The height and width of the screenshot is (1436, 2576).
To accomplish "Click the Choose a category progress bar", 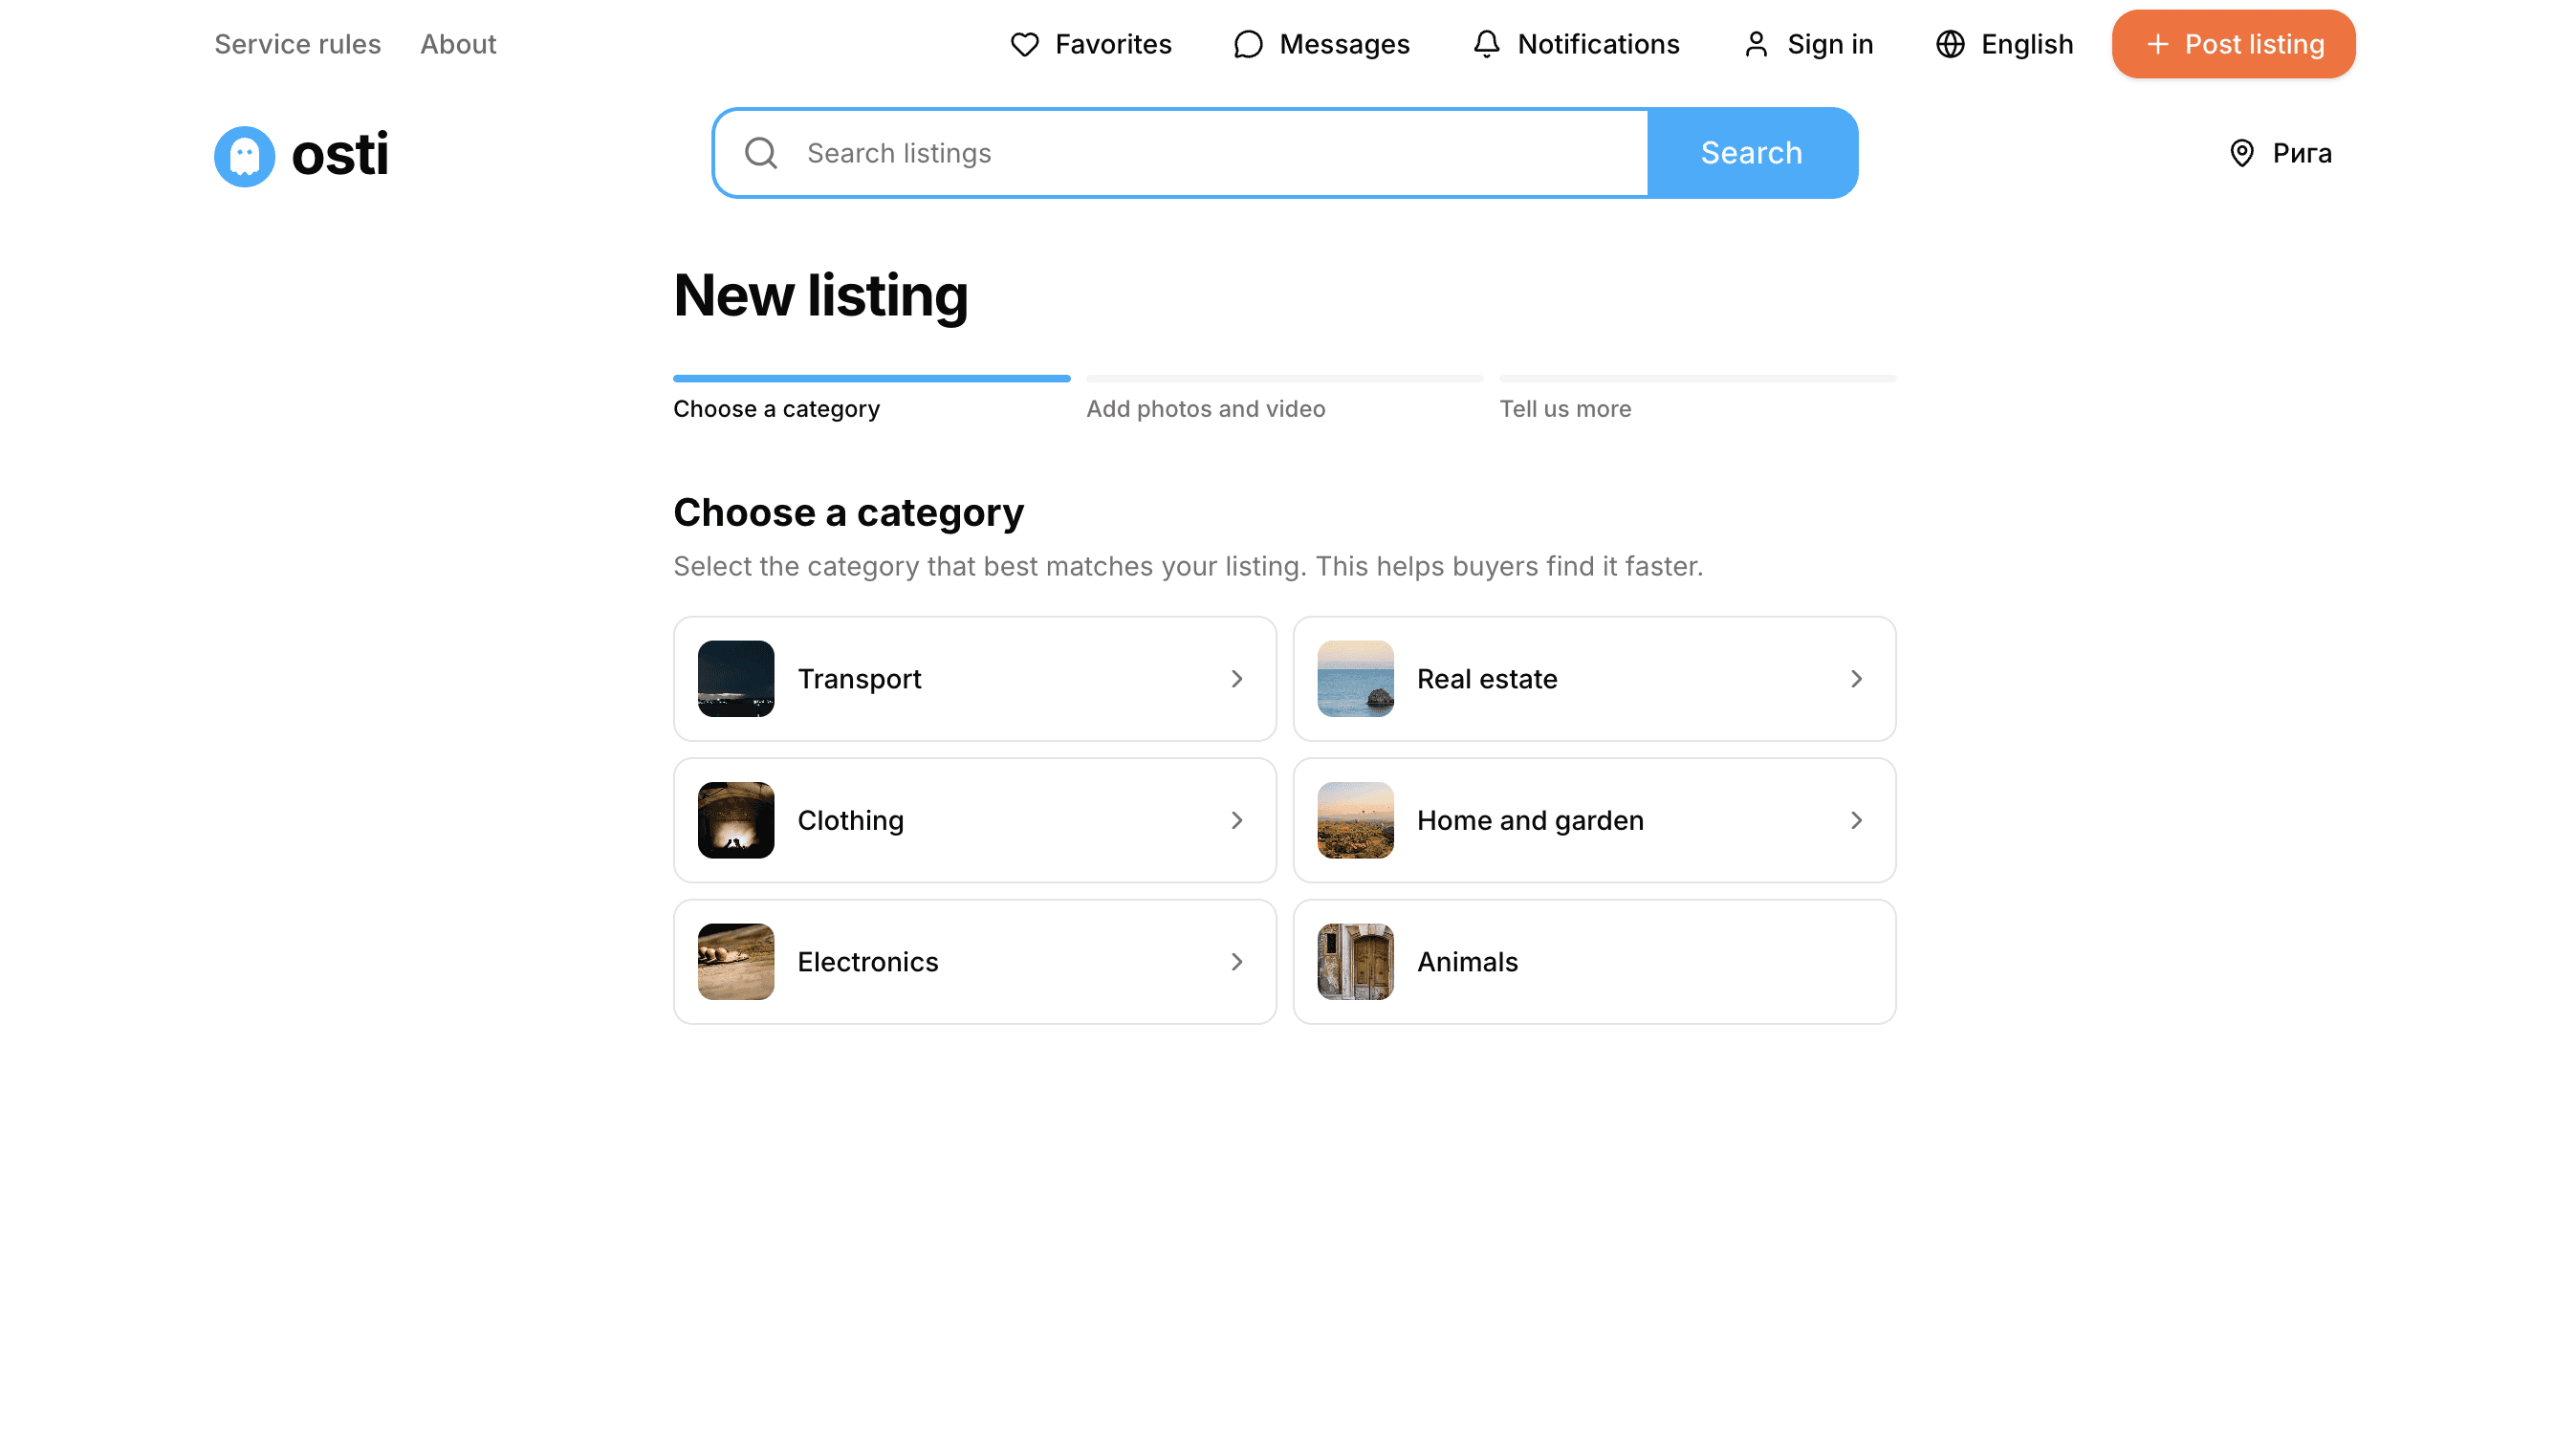I will coord(872,379).
